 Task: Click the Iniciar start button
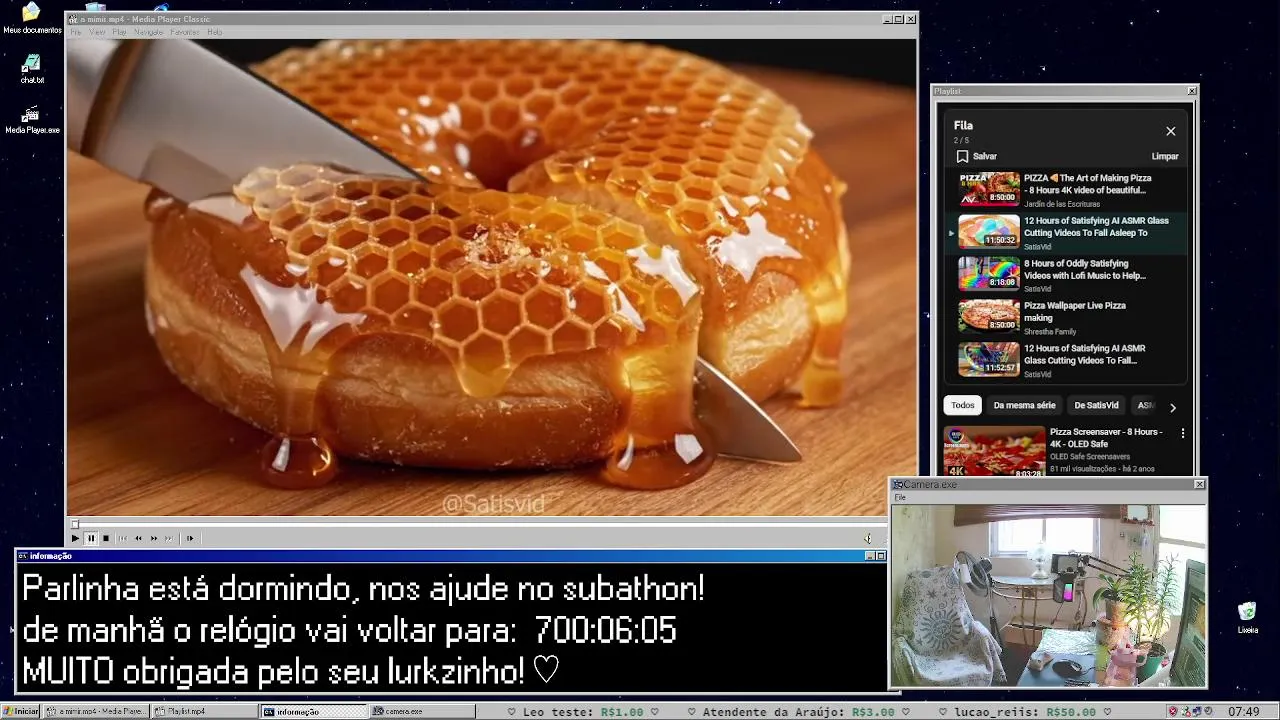pos(21,711)
